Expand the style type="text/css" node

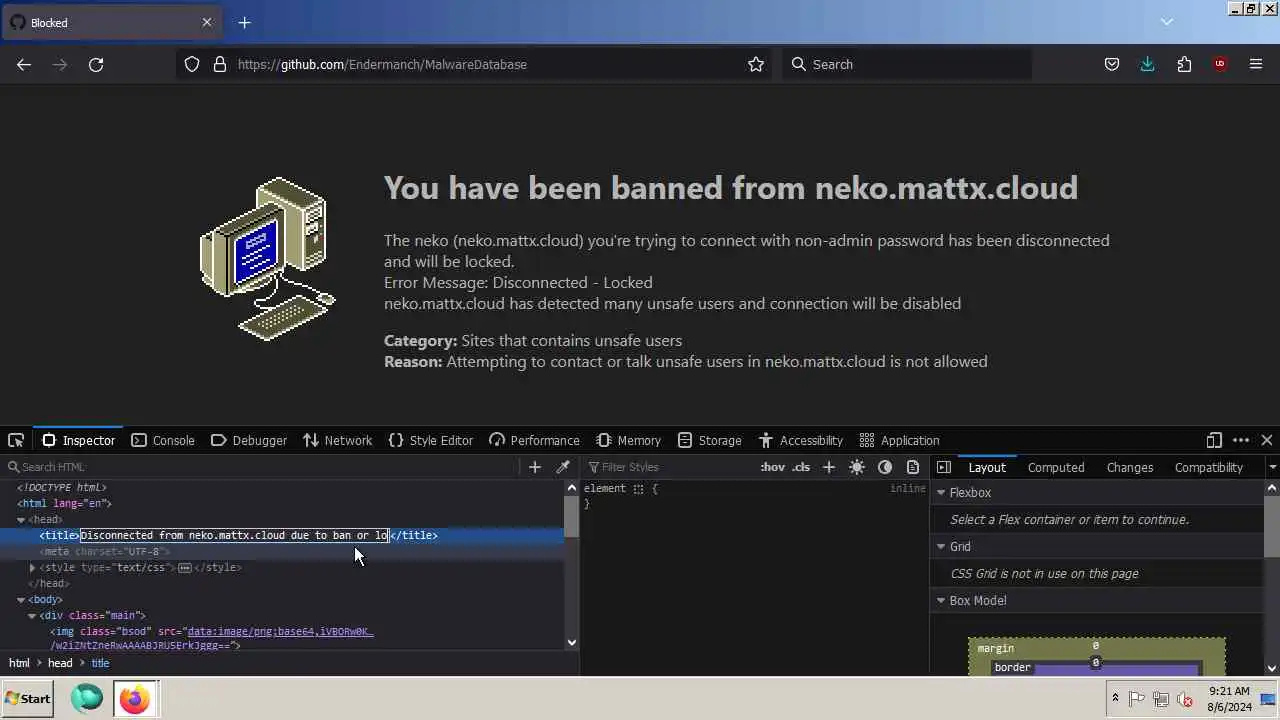32,568
